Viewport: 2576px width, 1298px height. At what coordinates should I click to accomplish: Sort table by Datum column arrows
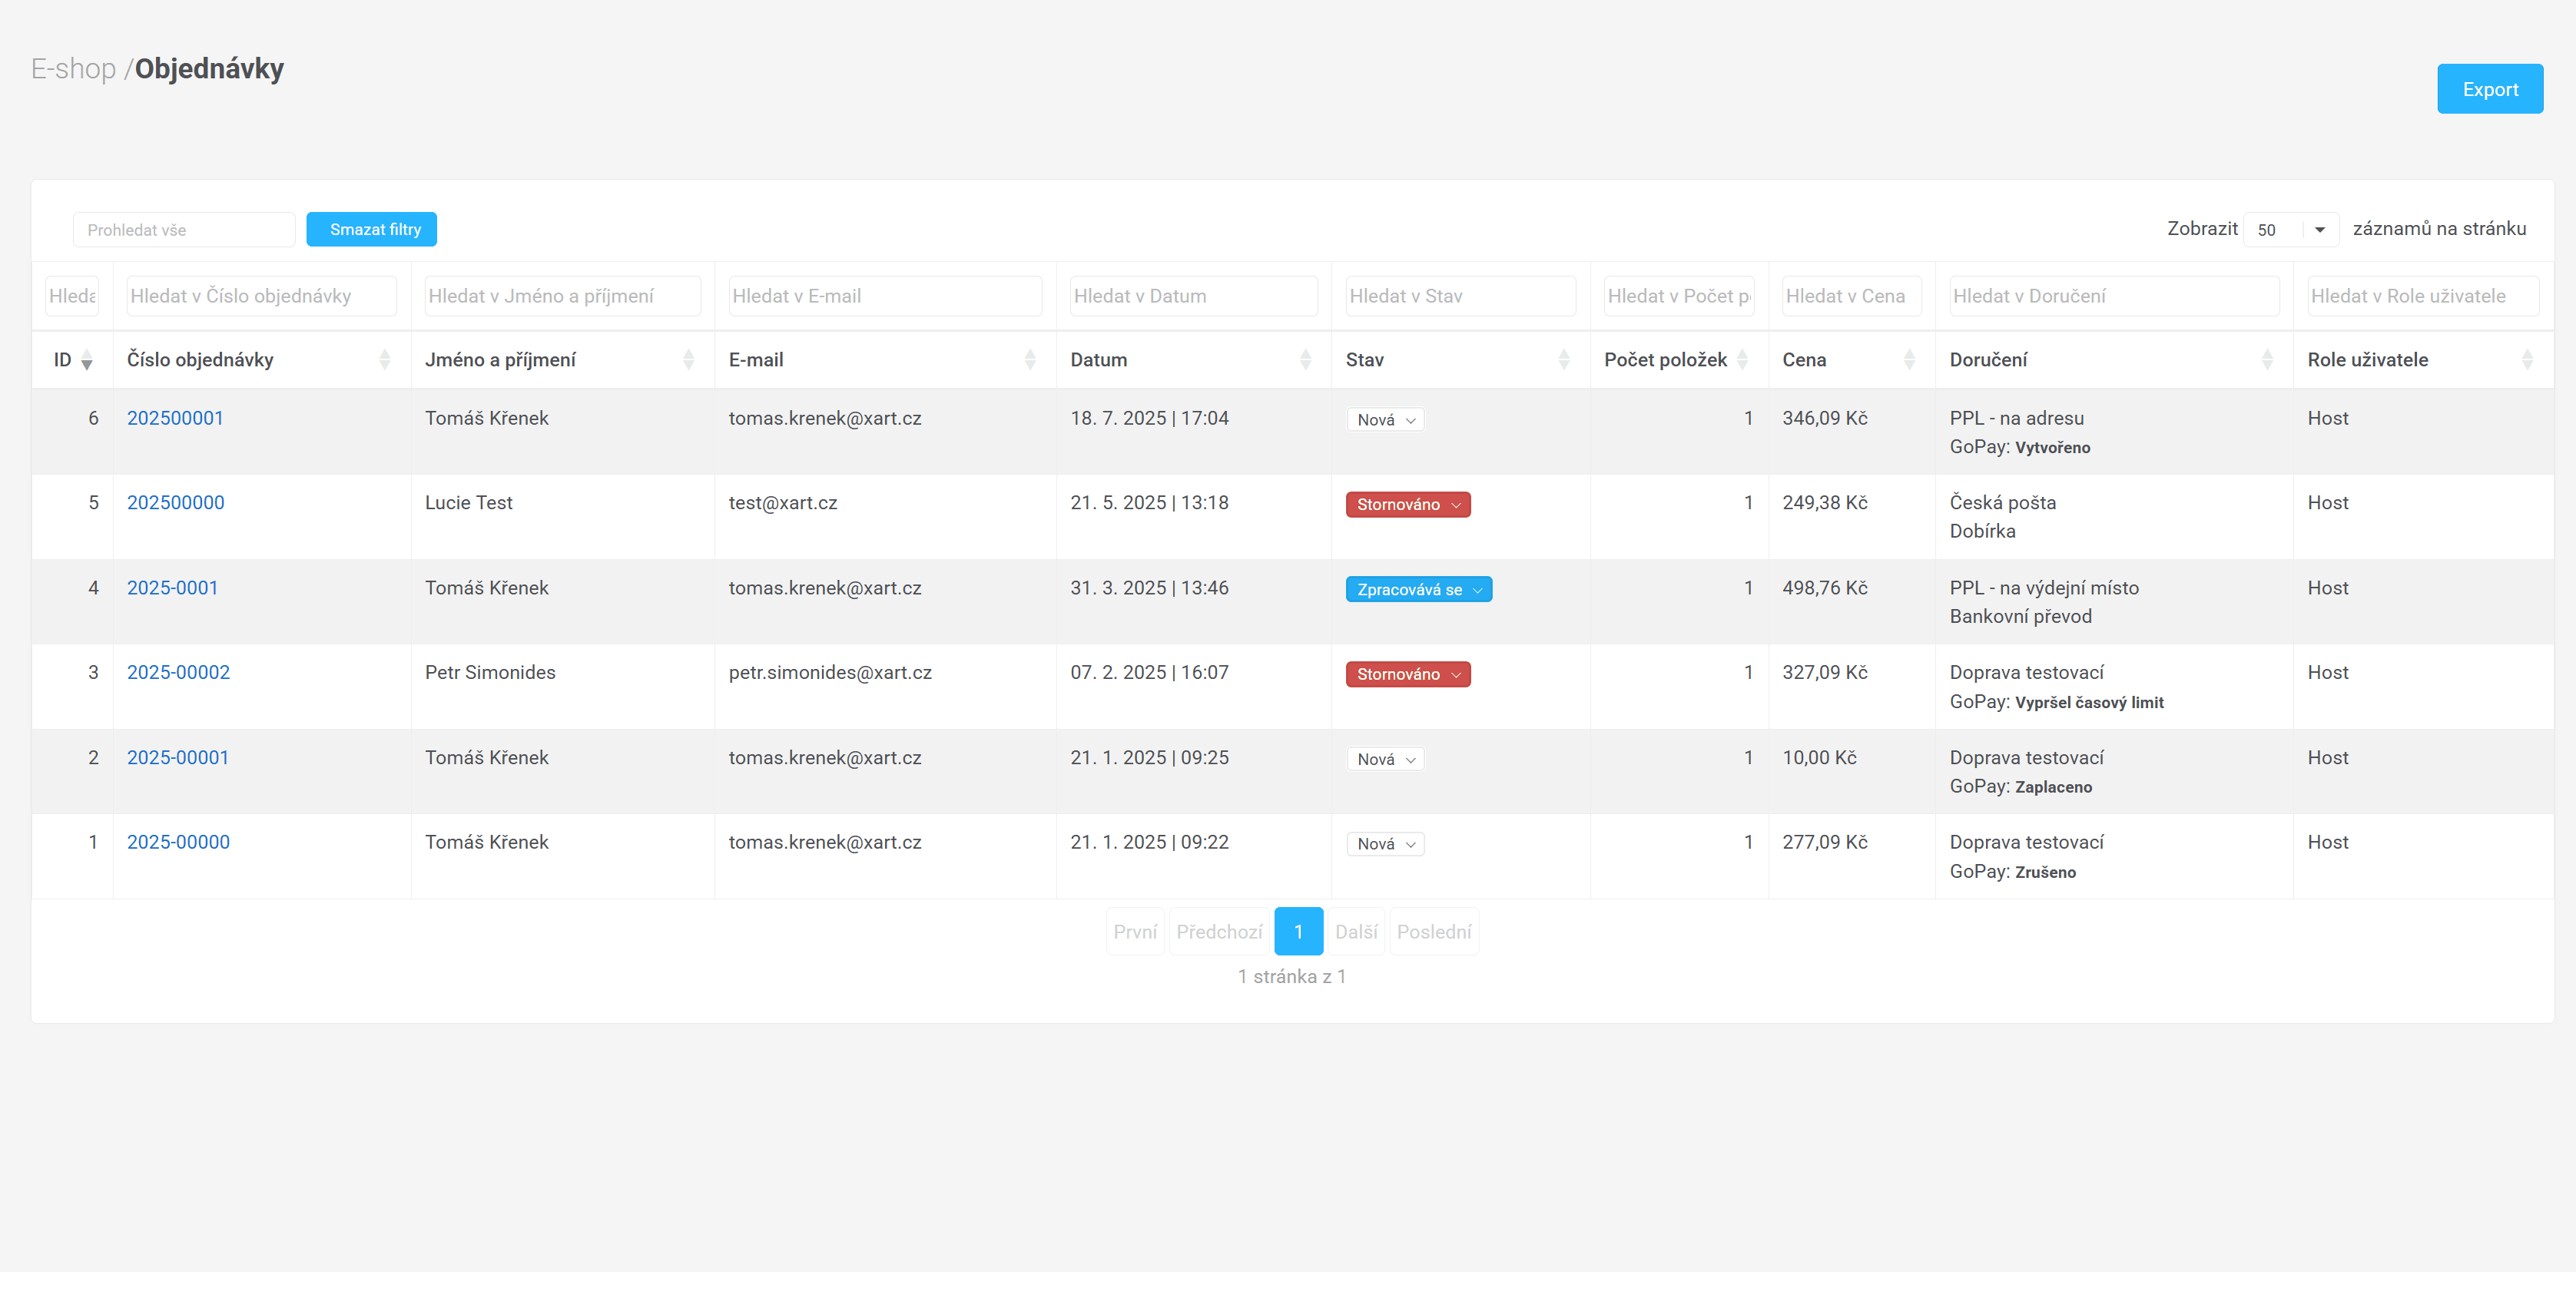1305,360
